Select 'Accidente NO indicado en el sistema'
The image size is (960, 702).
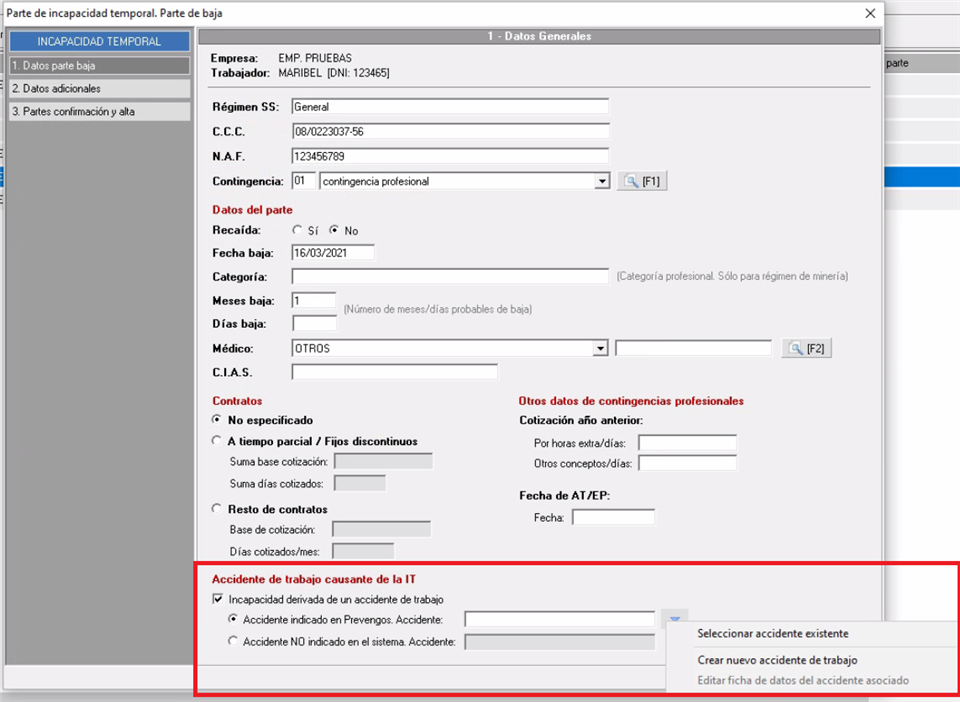coord(234,641)
